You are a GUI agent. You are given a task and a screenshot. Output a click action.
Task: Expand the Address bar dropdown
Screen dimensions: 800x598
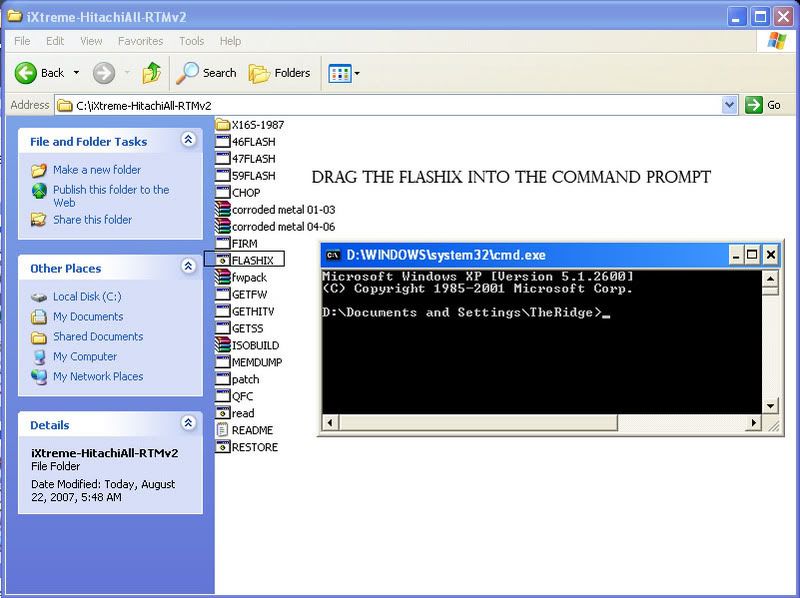pyautogui.click(x=730, y=105)
